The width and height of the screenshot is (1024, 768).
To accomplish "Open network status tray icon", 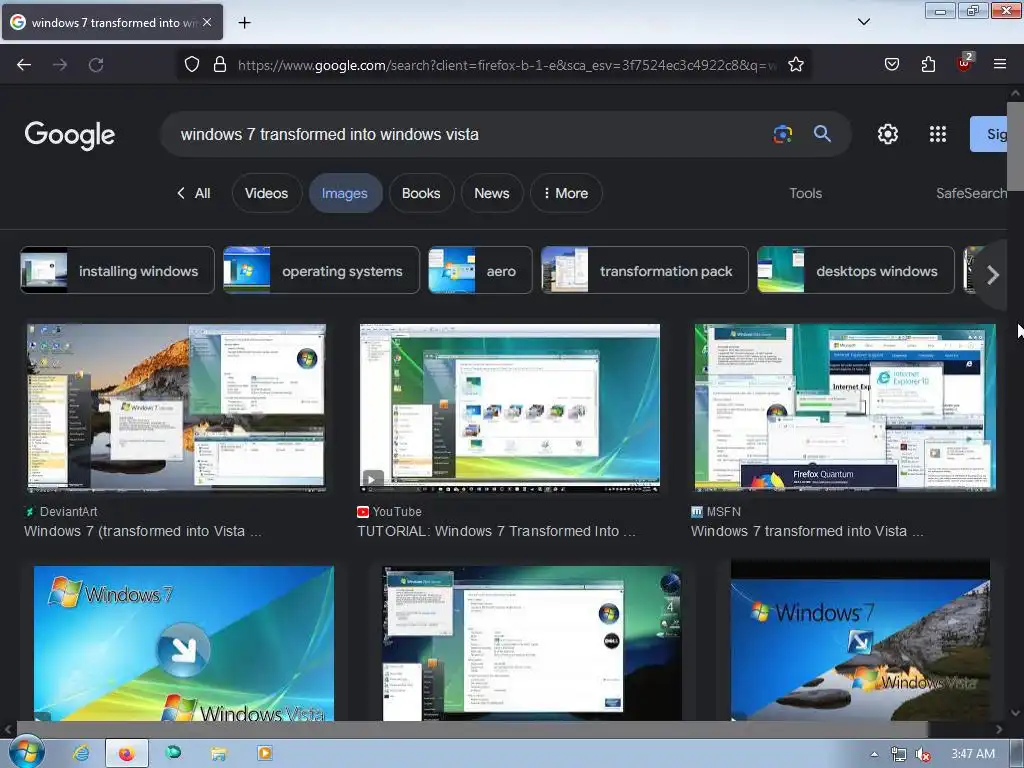I will click(899, 754).
